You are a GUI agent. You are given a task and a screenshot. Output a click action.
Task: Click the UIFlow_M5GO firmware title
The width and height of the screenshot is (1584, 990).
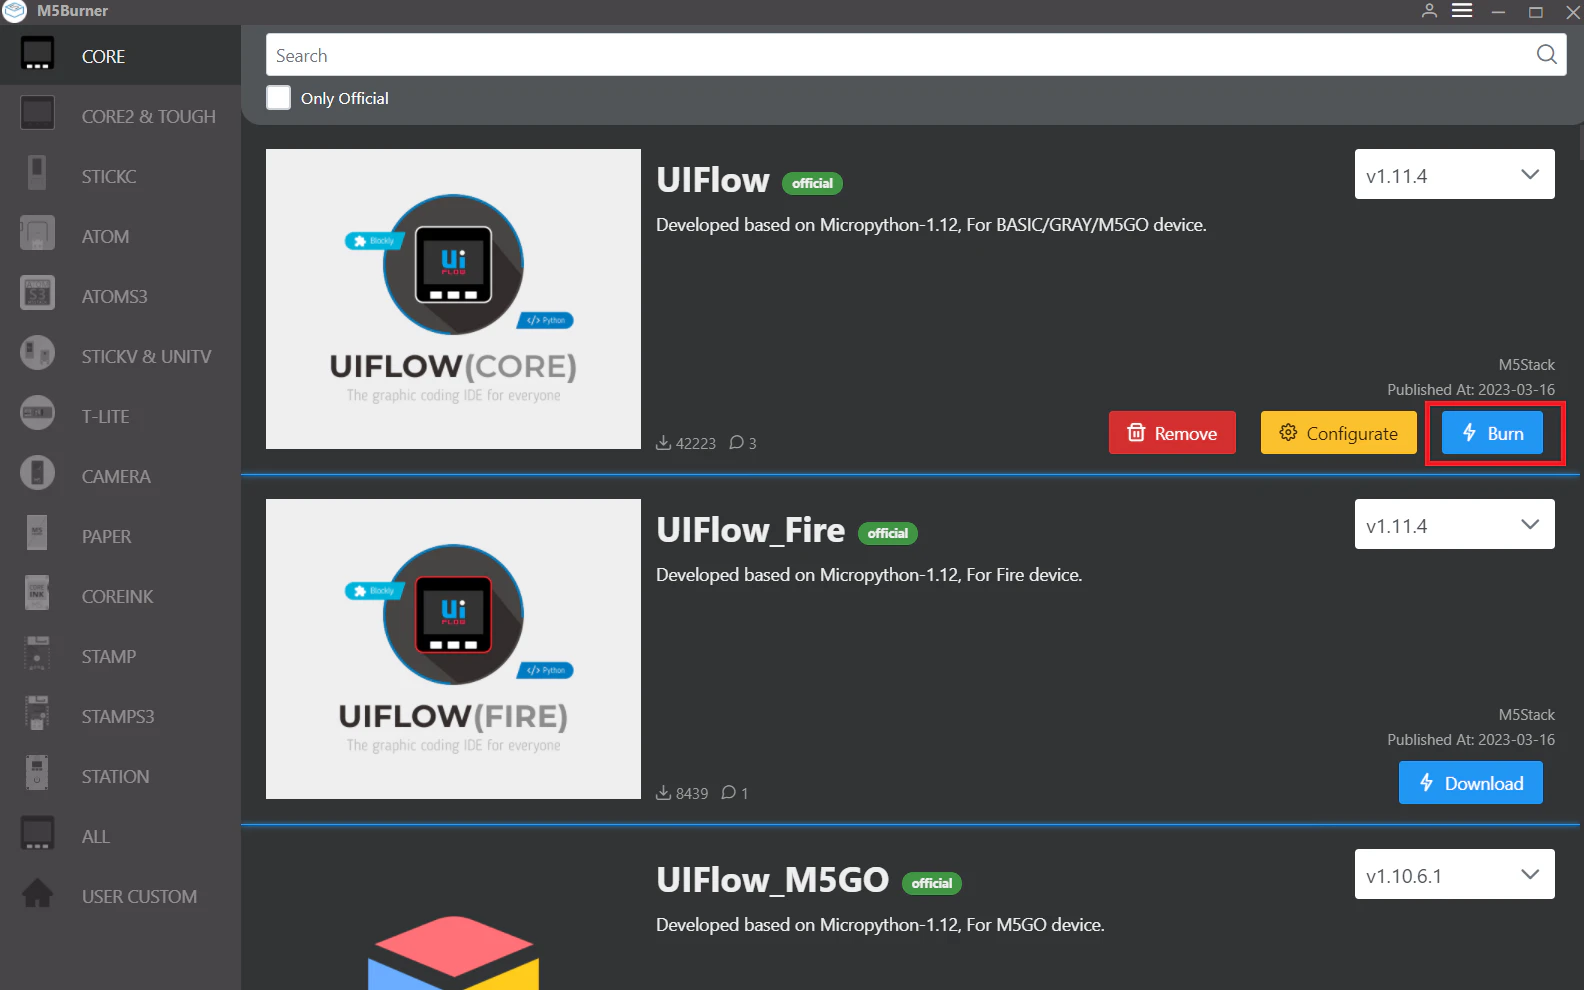click(x=772, y=881)
